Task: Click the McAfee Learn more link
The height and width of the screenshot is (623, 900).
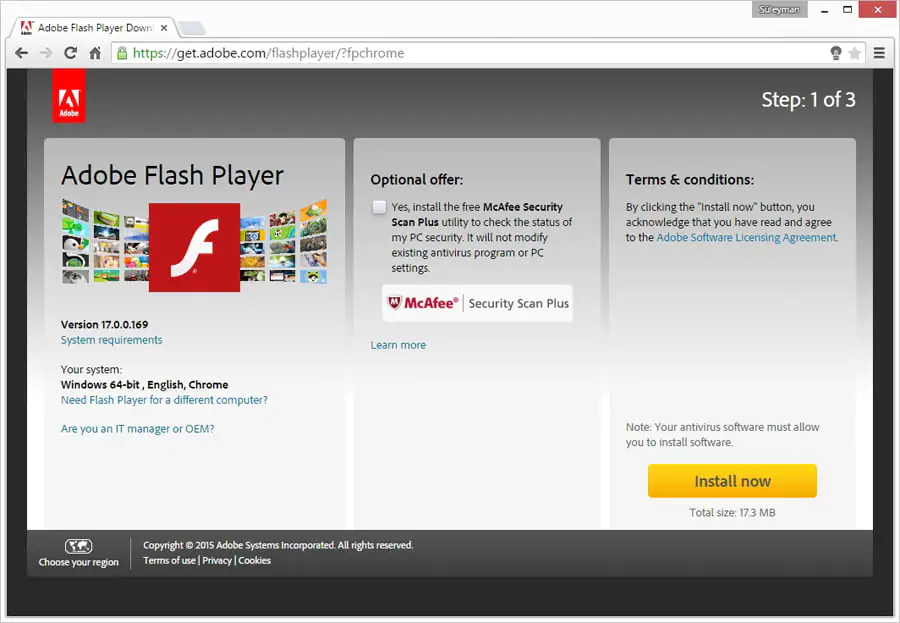Action: point(398,345)
